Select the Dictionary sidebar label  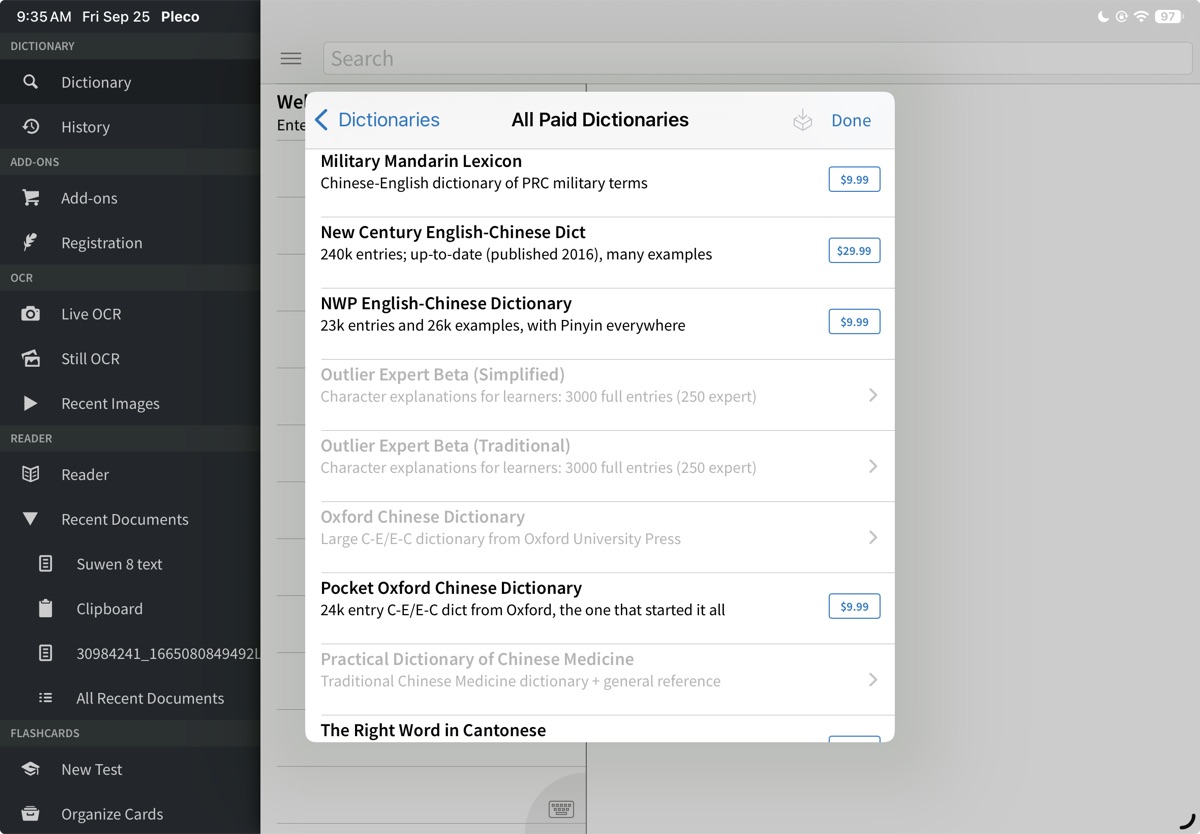96,82
